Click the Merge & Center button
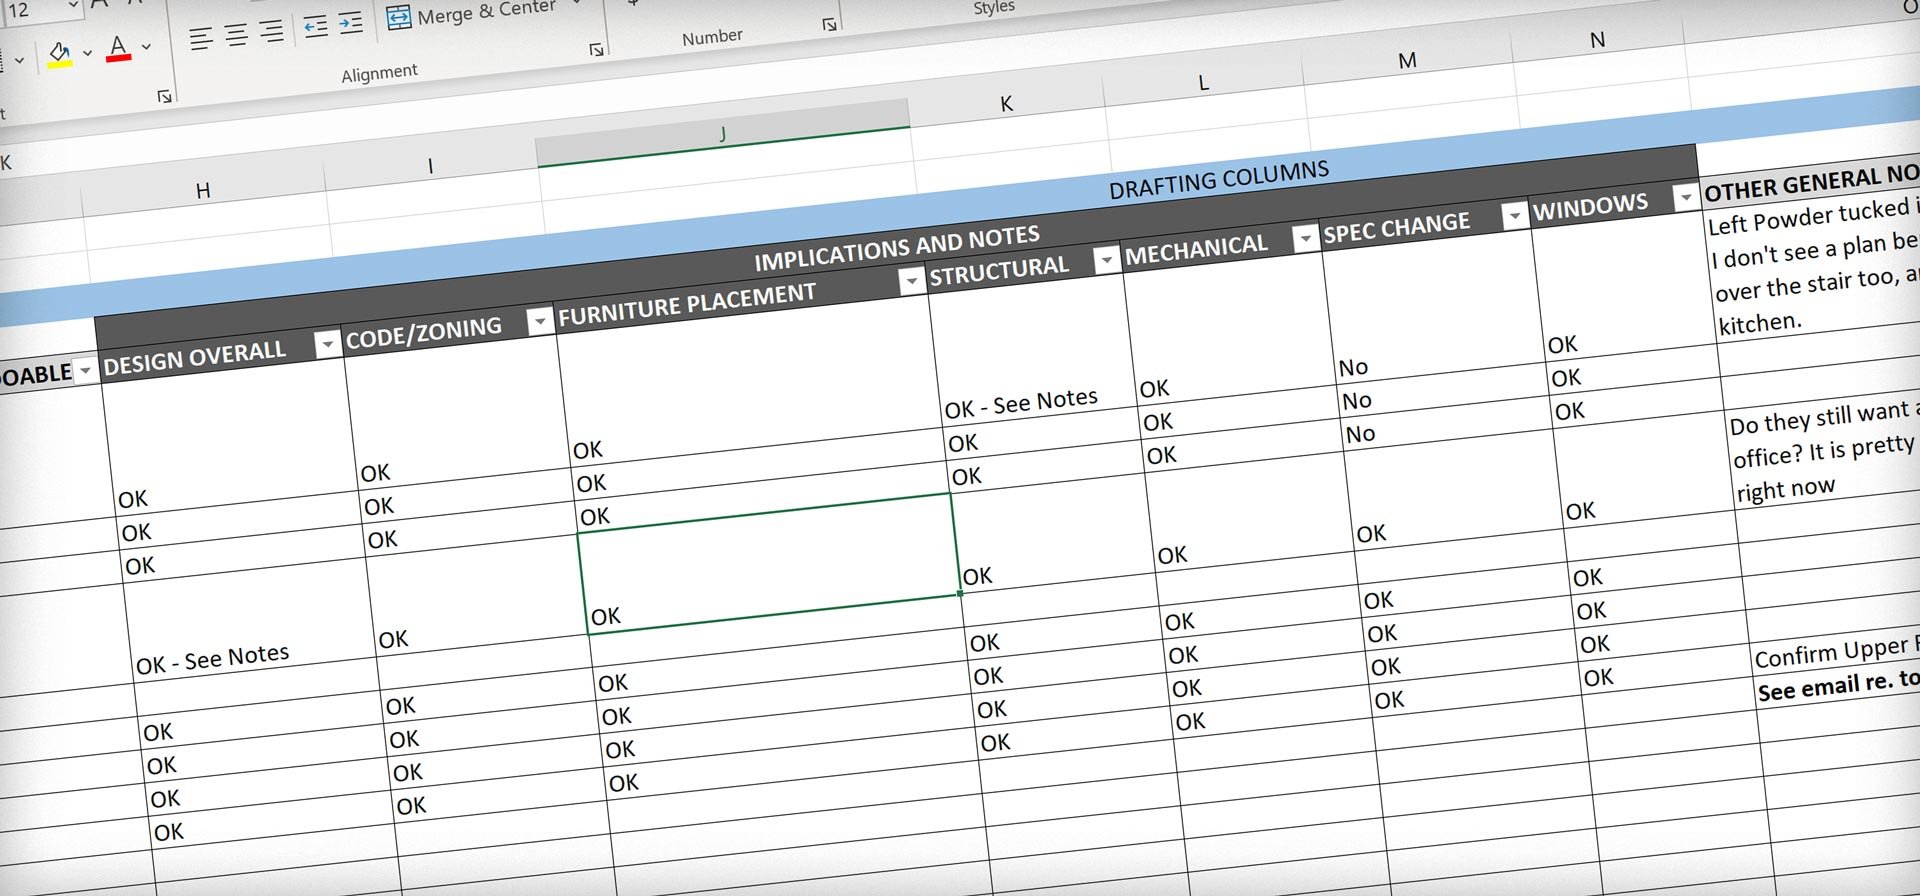 [x=471, y=13]
